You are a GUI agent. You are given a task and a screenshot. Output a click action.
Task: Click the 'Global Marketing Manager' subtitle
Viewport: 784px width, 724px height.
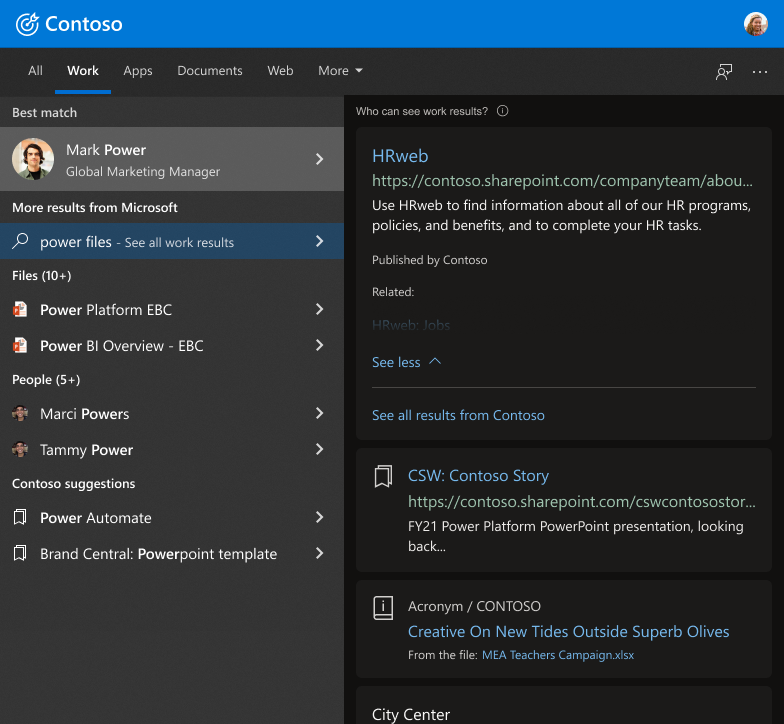coord(143,172)
